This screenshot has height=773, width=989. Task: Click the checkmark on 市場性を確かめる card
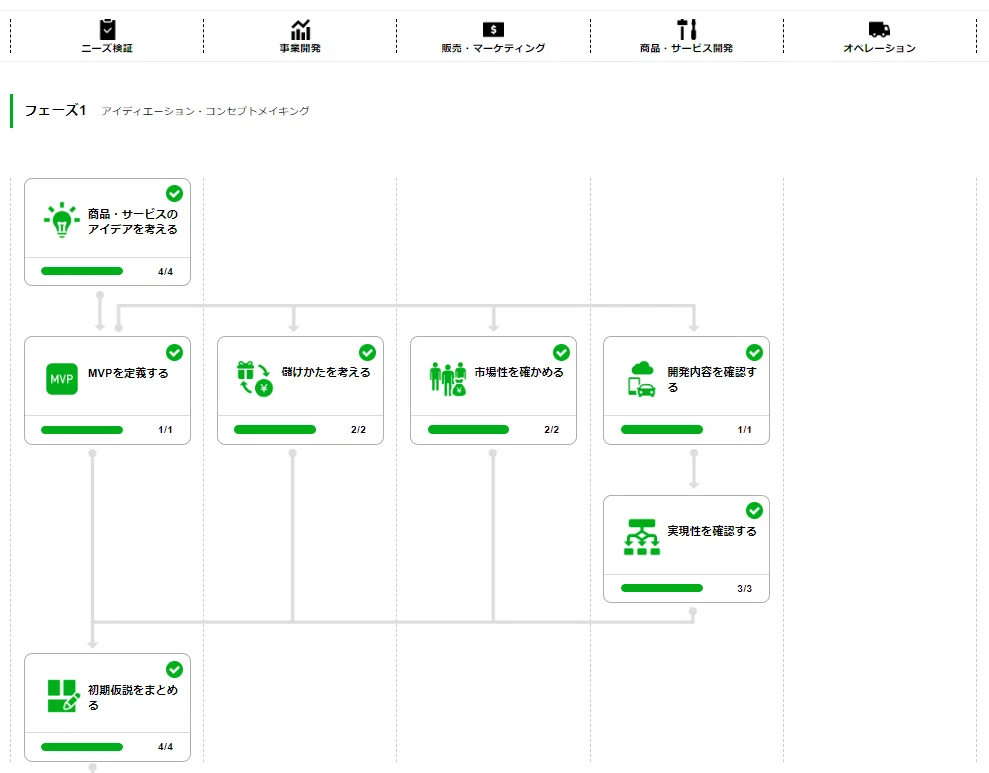561,352
